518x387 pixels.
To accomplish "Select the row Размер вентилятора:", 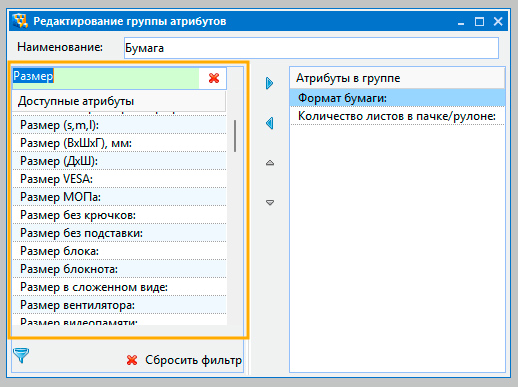I will (119, 305).
